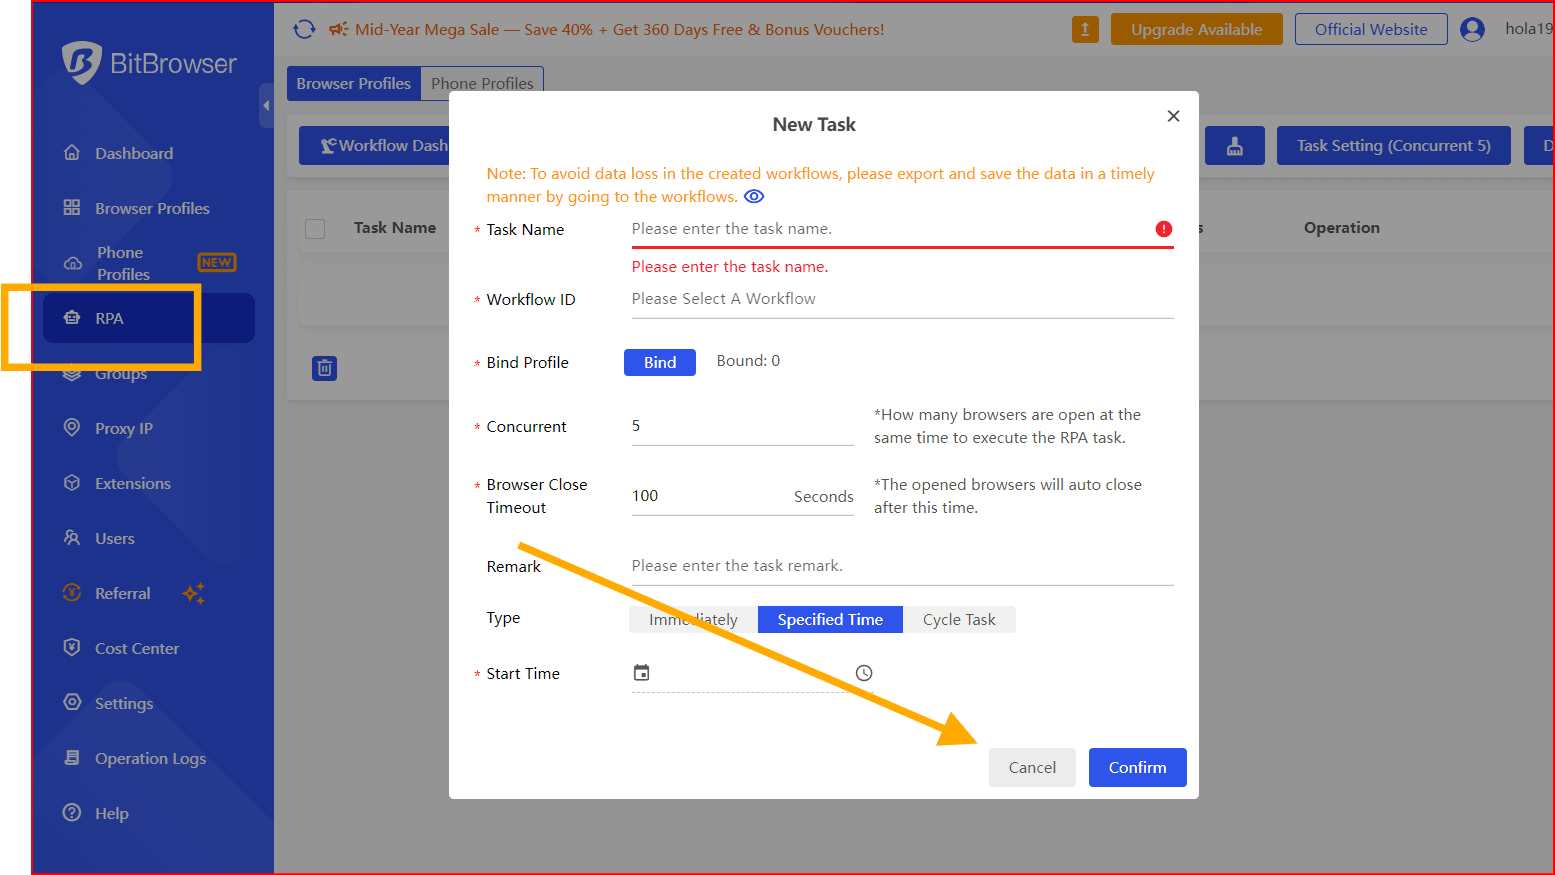The width and height of the screenshot is (1555, 875).
Task: Click the RPA robot icon
Action: click(x=72, y=317)
